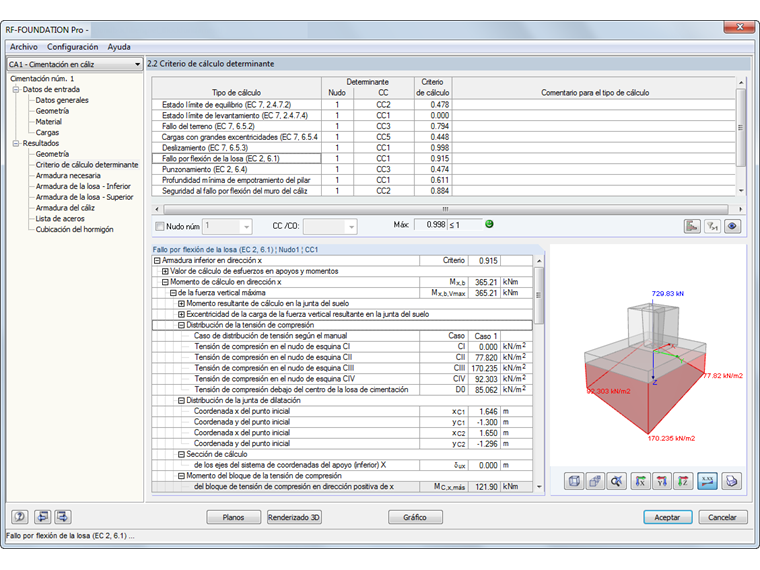Click the eye view mode icon
Viewport: 760px width, 570px height.
tap(732, 226)
